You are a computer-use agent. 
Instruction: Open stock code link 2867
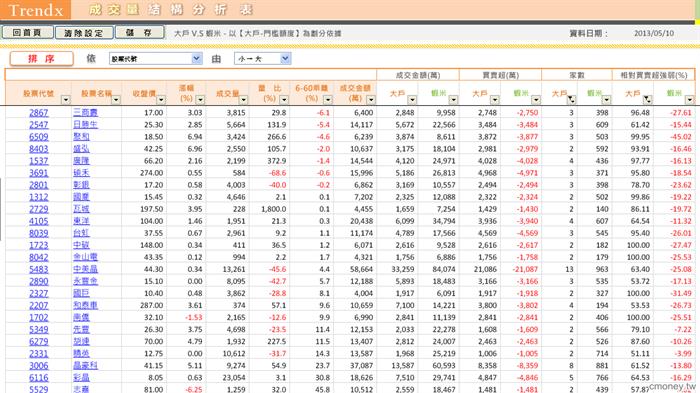click(38, 113)
